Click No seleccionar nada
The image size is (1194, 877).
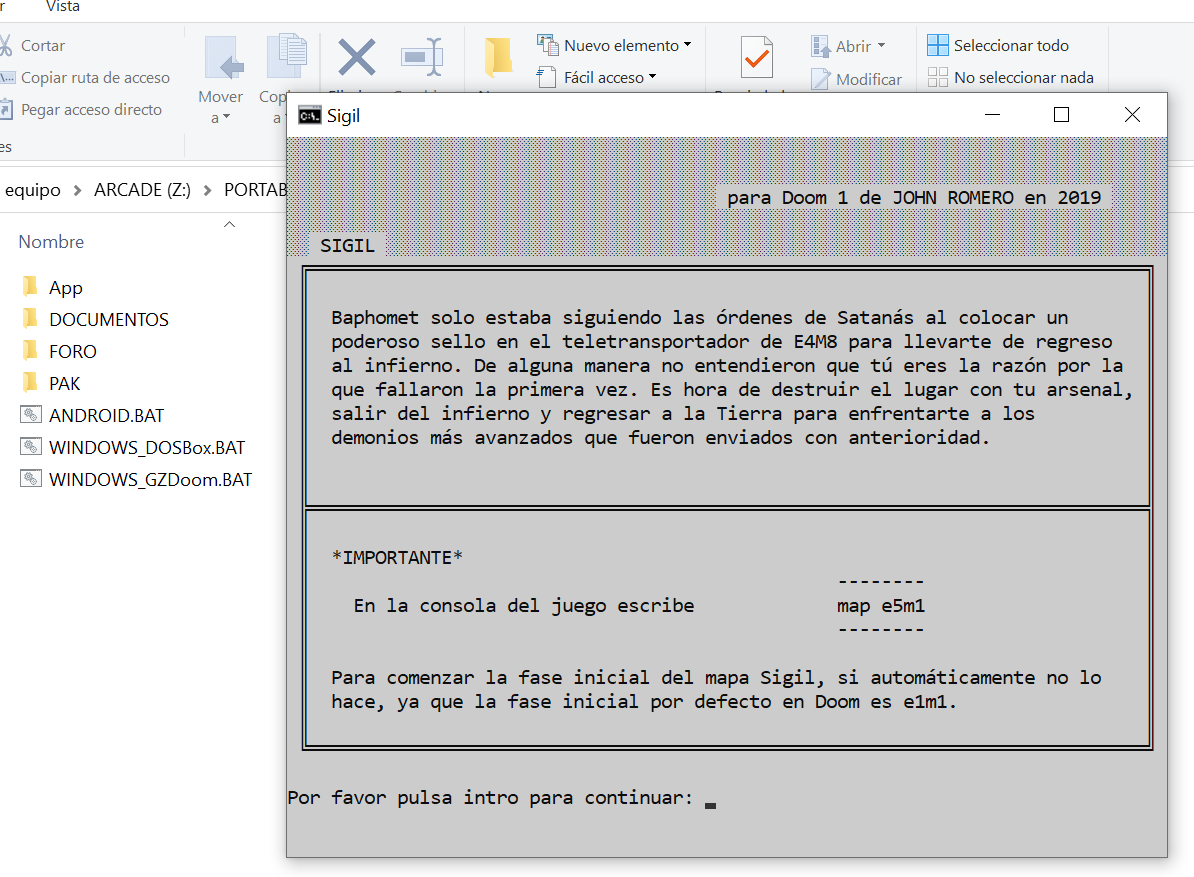(1023, 78)
